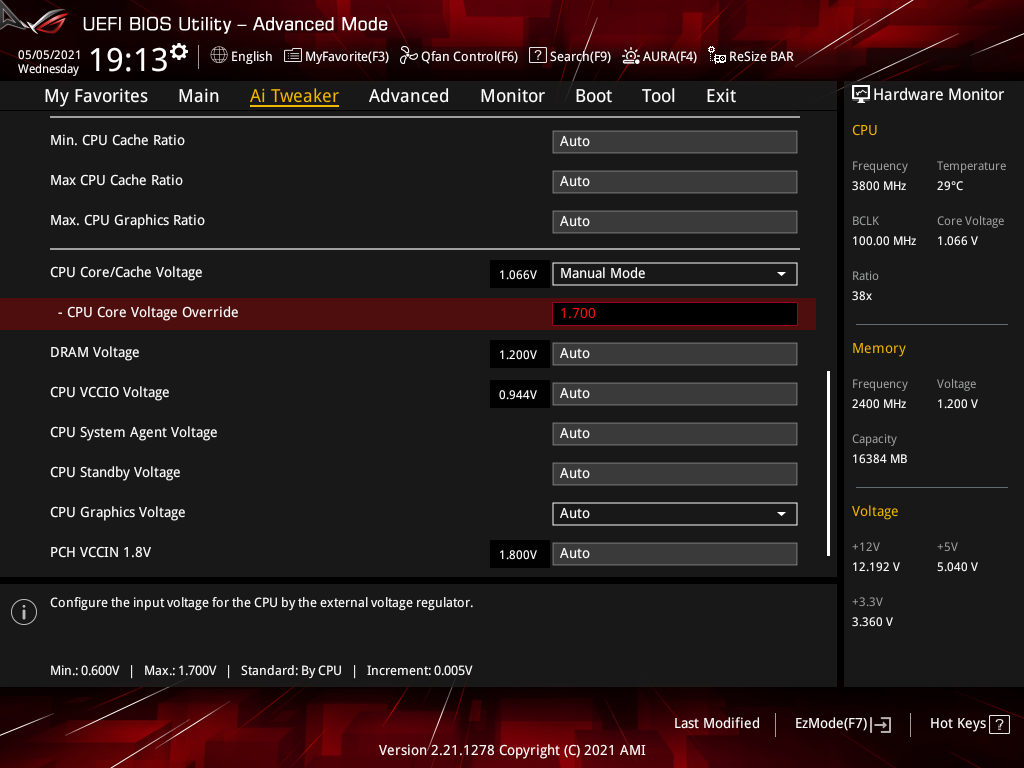The image size is (1024, 768).
Task: Switch to the Main tab
Action: pyautogui.click(x=199, y=96)
